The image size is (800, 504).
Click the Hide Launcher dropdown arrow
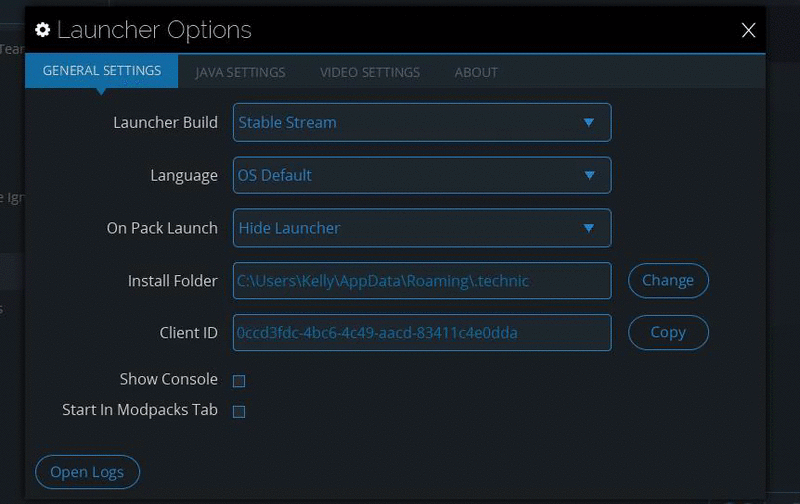point(589,228)
